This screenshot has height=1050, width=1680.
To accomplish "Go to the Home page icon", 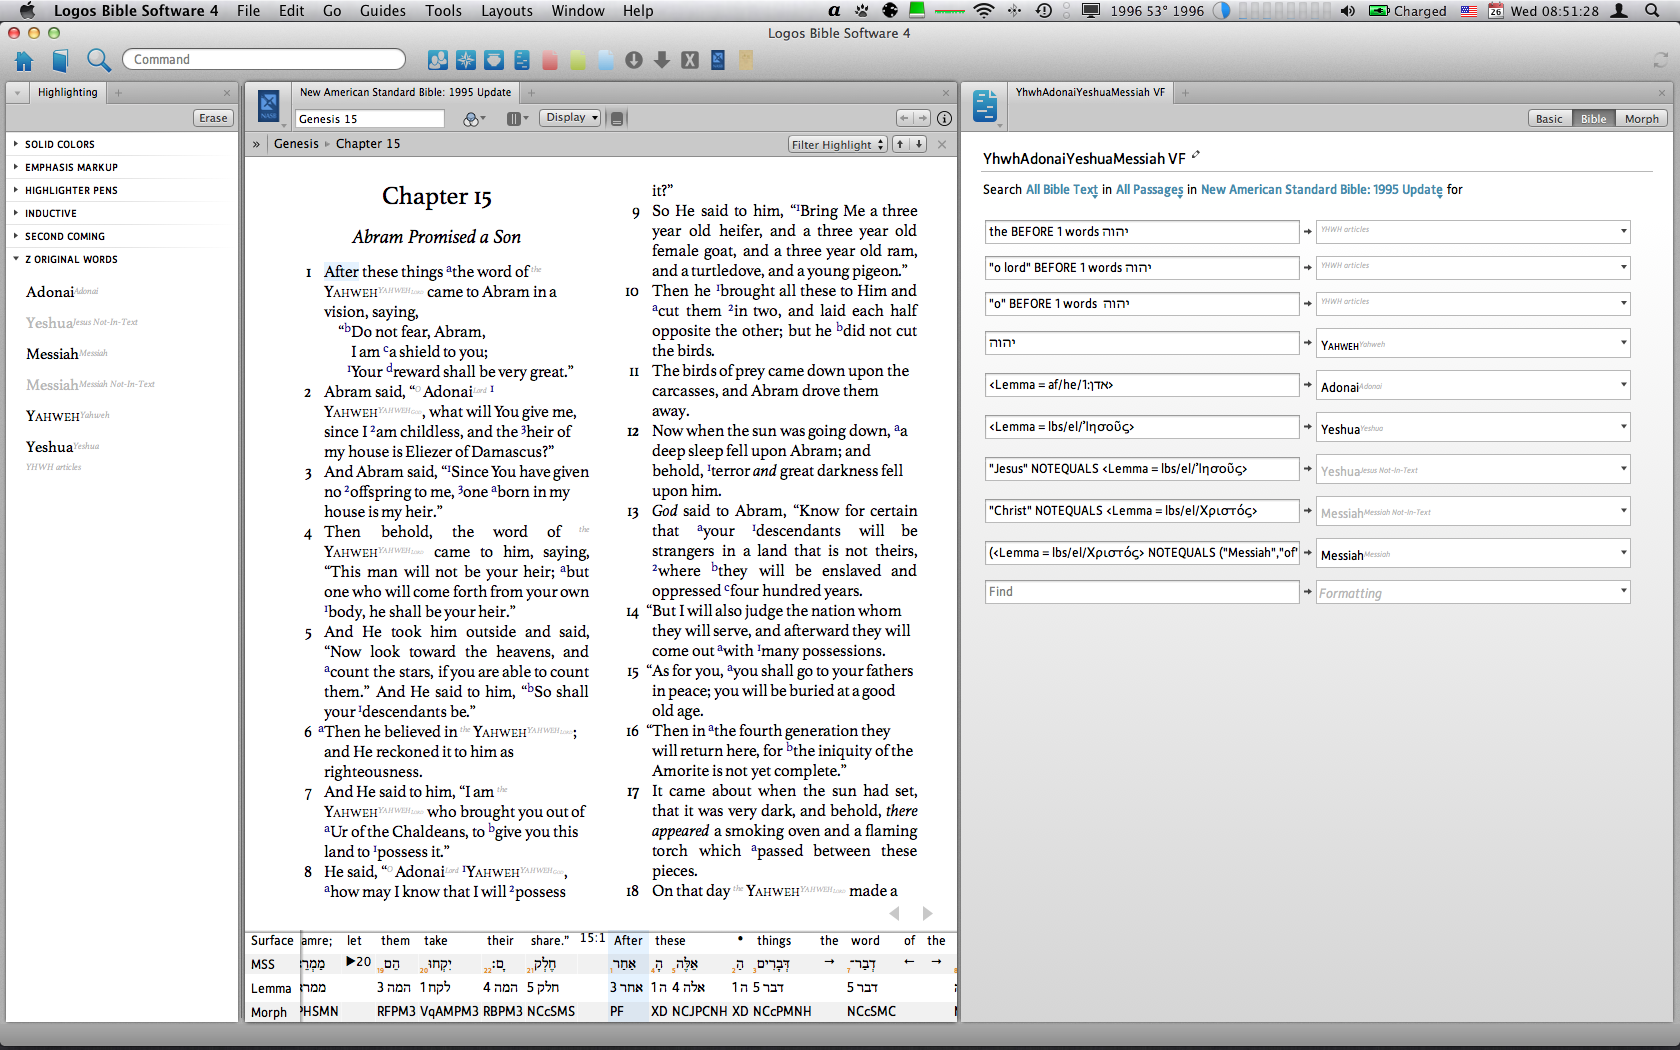I will point(24,60).
